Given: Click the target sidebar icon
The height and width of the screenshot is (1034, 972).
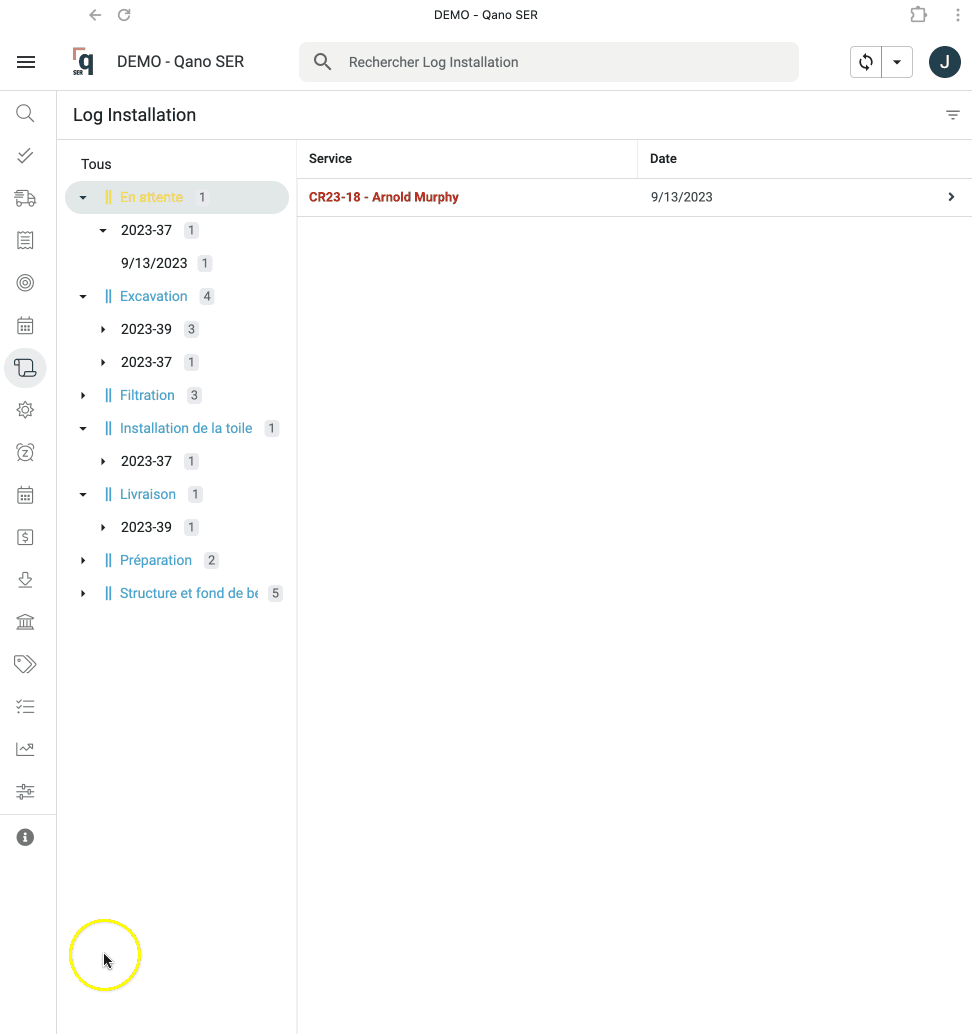Looking at the screenshot, I should click(x=25, y=283).
